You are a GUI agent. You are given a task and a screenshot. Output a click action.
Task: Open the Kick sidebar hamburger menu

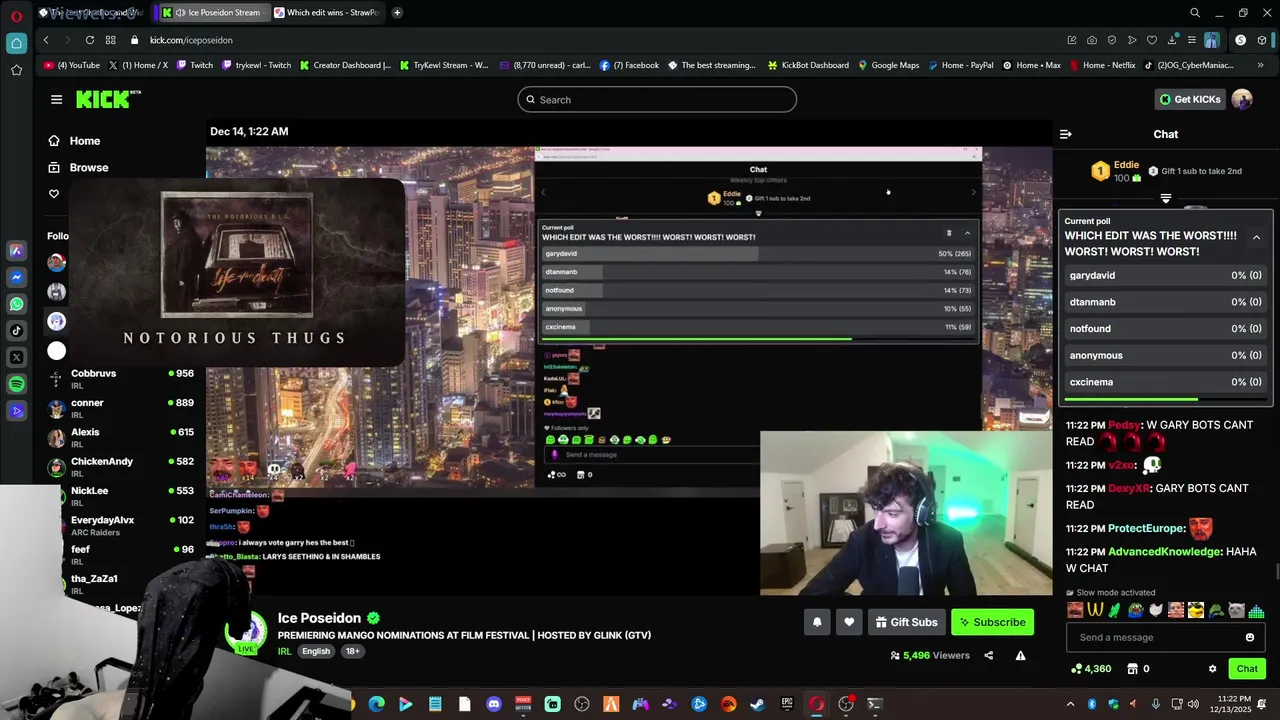pos(56,99)
